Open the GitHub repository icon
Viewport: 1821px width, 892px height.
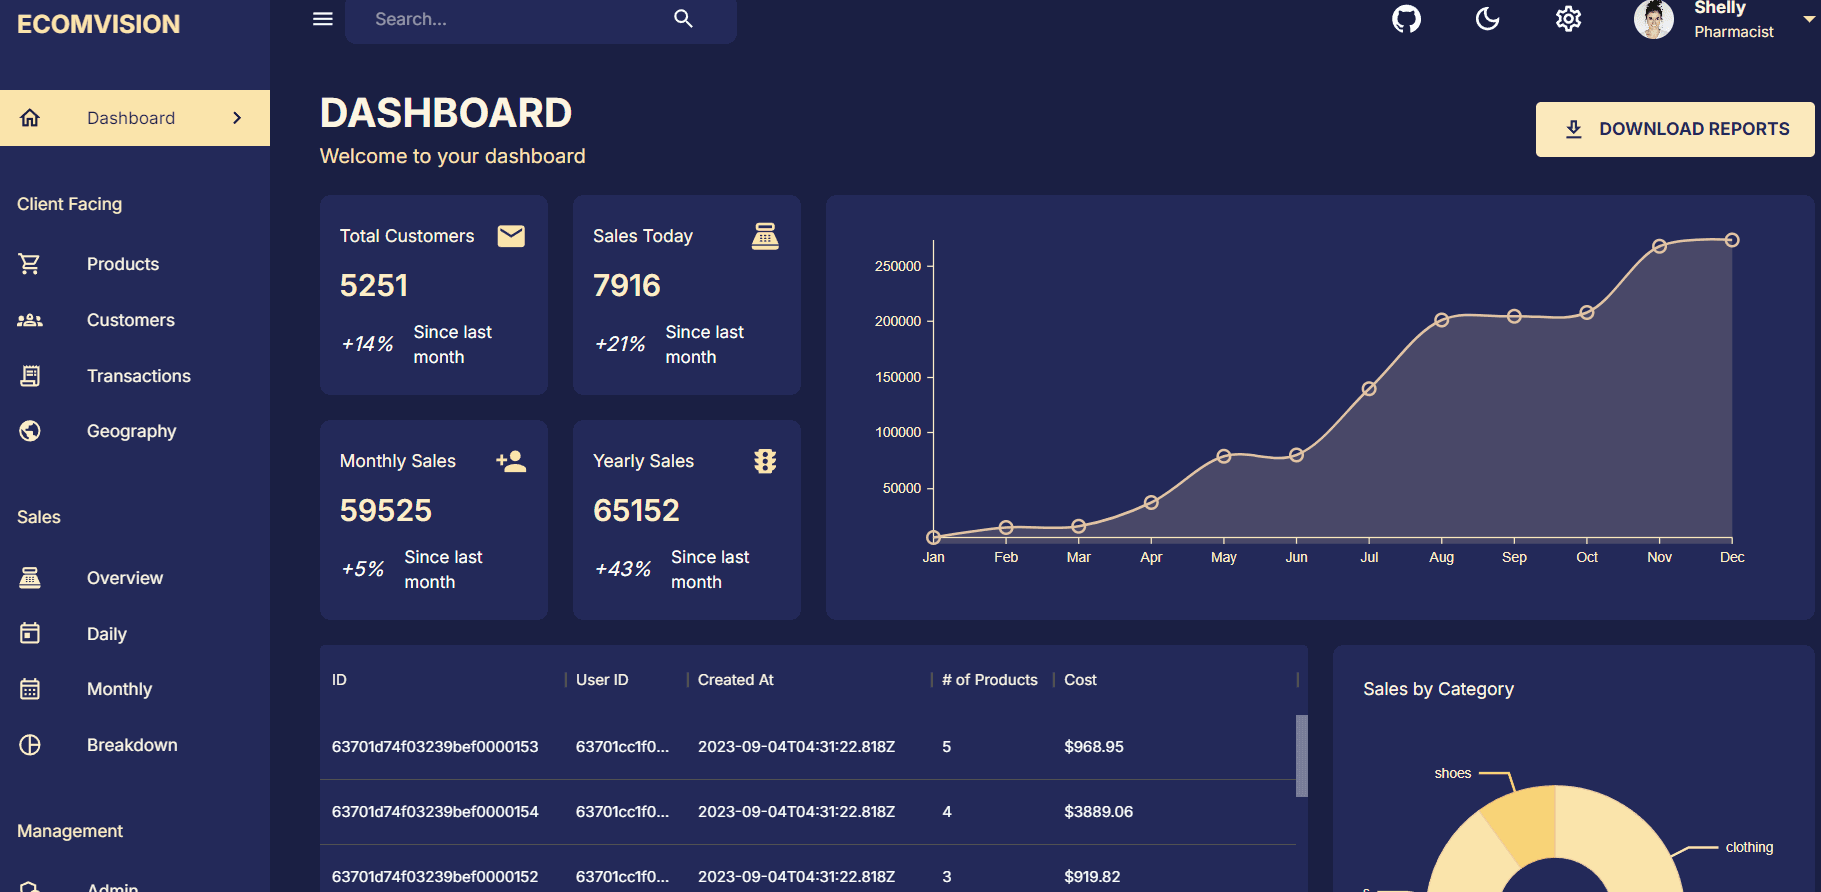coord(1406,19)
